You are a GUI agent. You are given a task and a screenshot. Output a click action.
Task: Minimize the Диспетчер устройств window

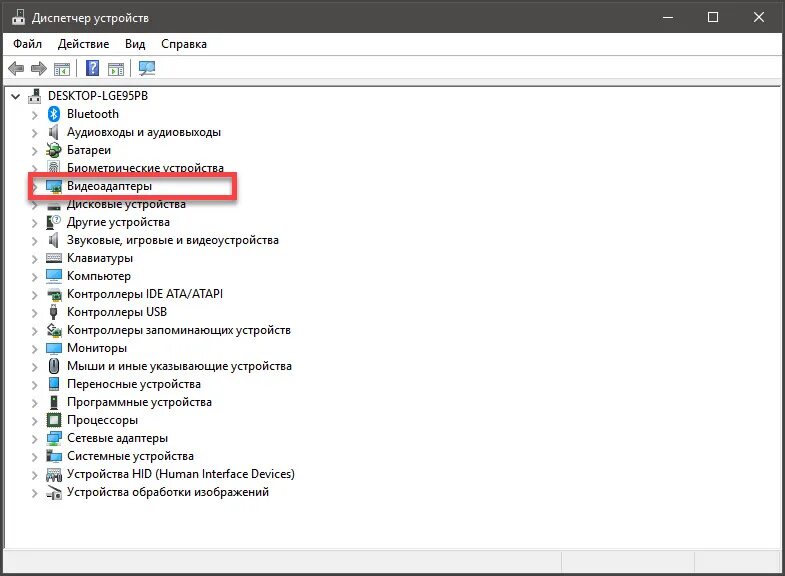(x=668, y=18)
